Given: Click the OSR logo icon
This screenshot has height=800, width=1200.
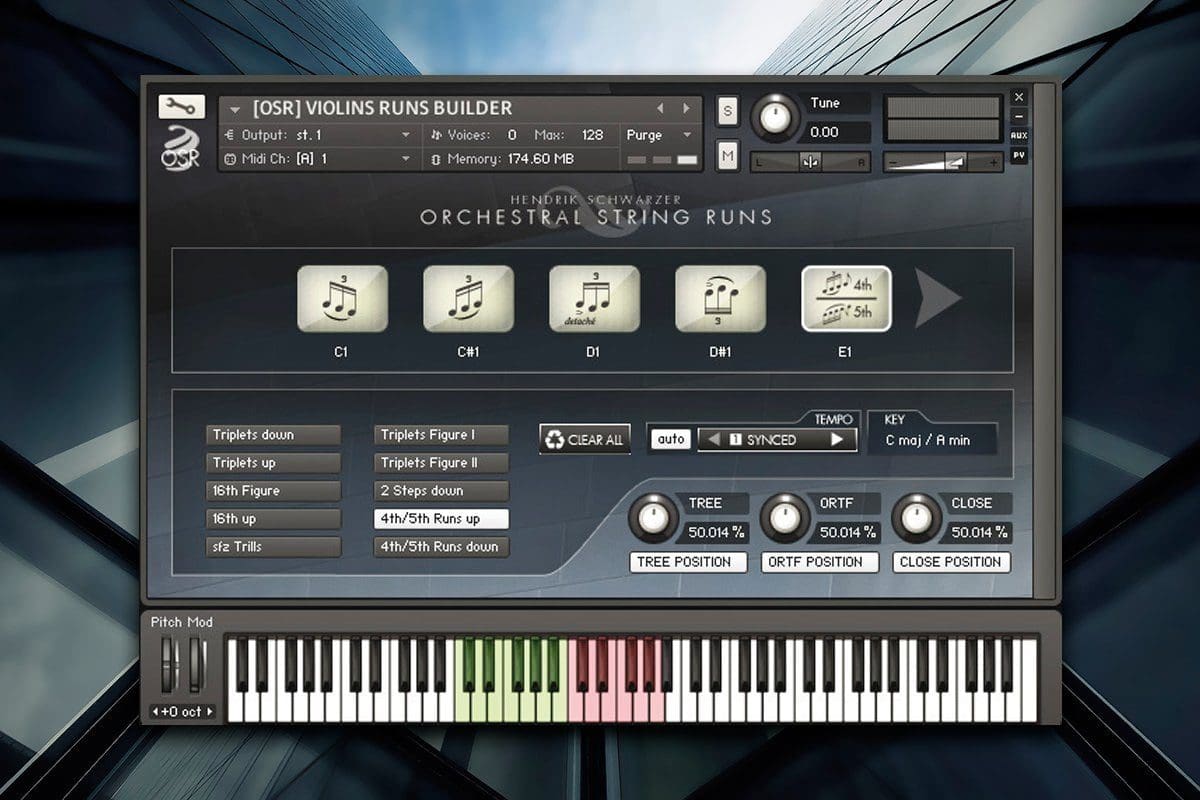Looking at the screenshot, I should pyautogui.click(x=181, y=146).
